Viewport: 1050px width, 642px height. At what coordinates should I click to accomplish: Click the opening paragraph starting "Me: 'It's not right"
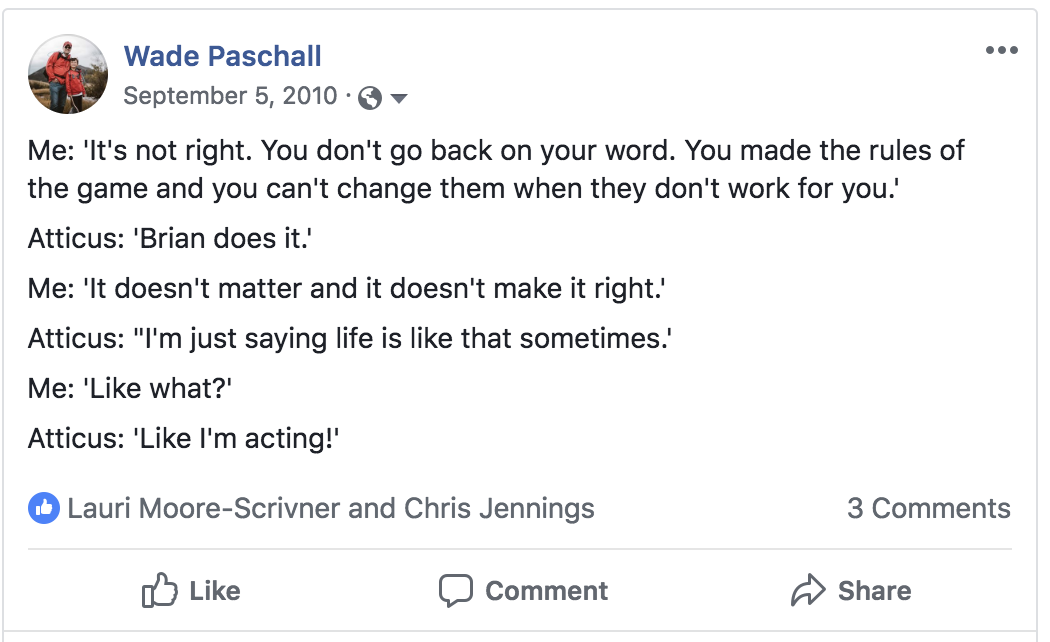[496, 169]
